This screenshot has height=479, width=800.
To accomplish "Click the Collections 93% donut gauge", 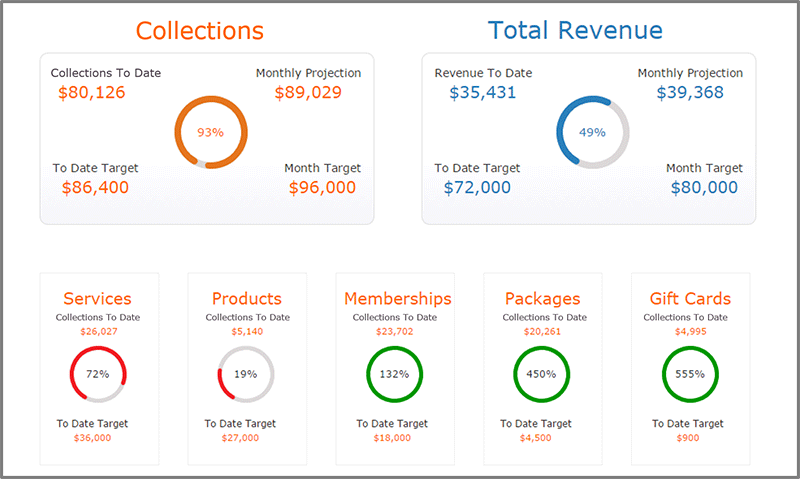I will click(x=210, y=132).
